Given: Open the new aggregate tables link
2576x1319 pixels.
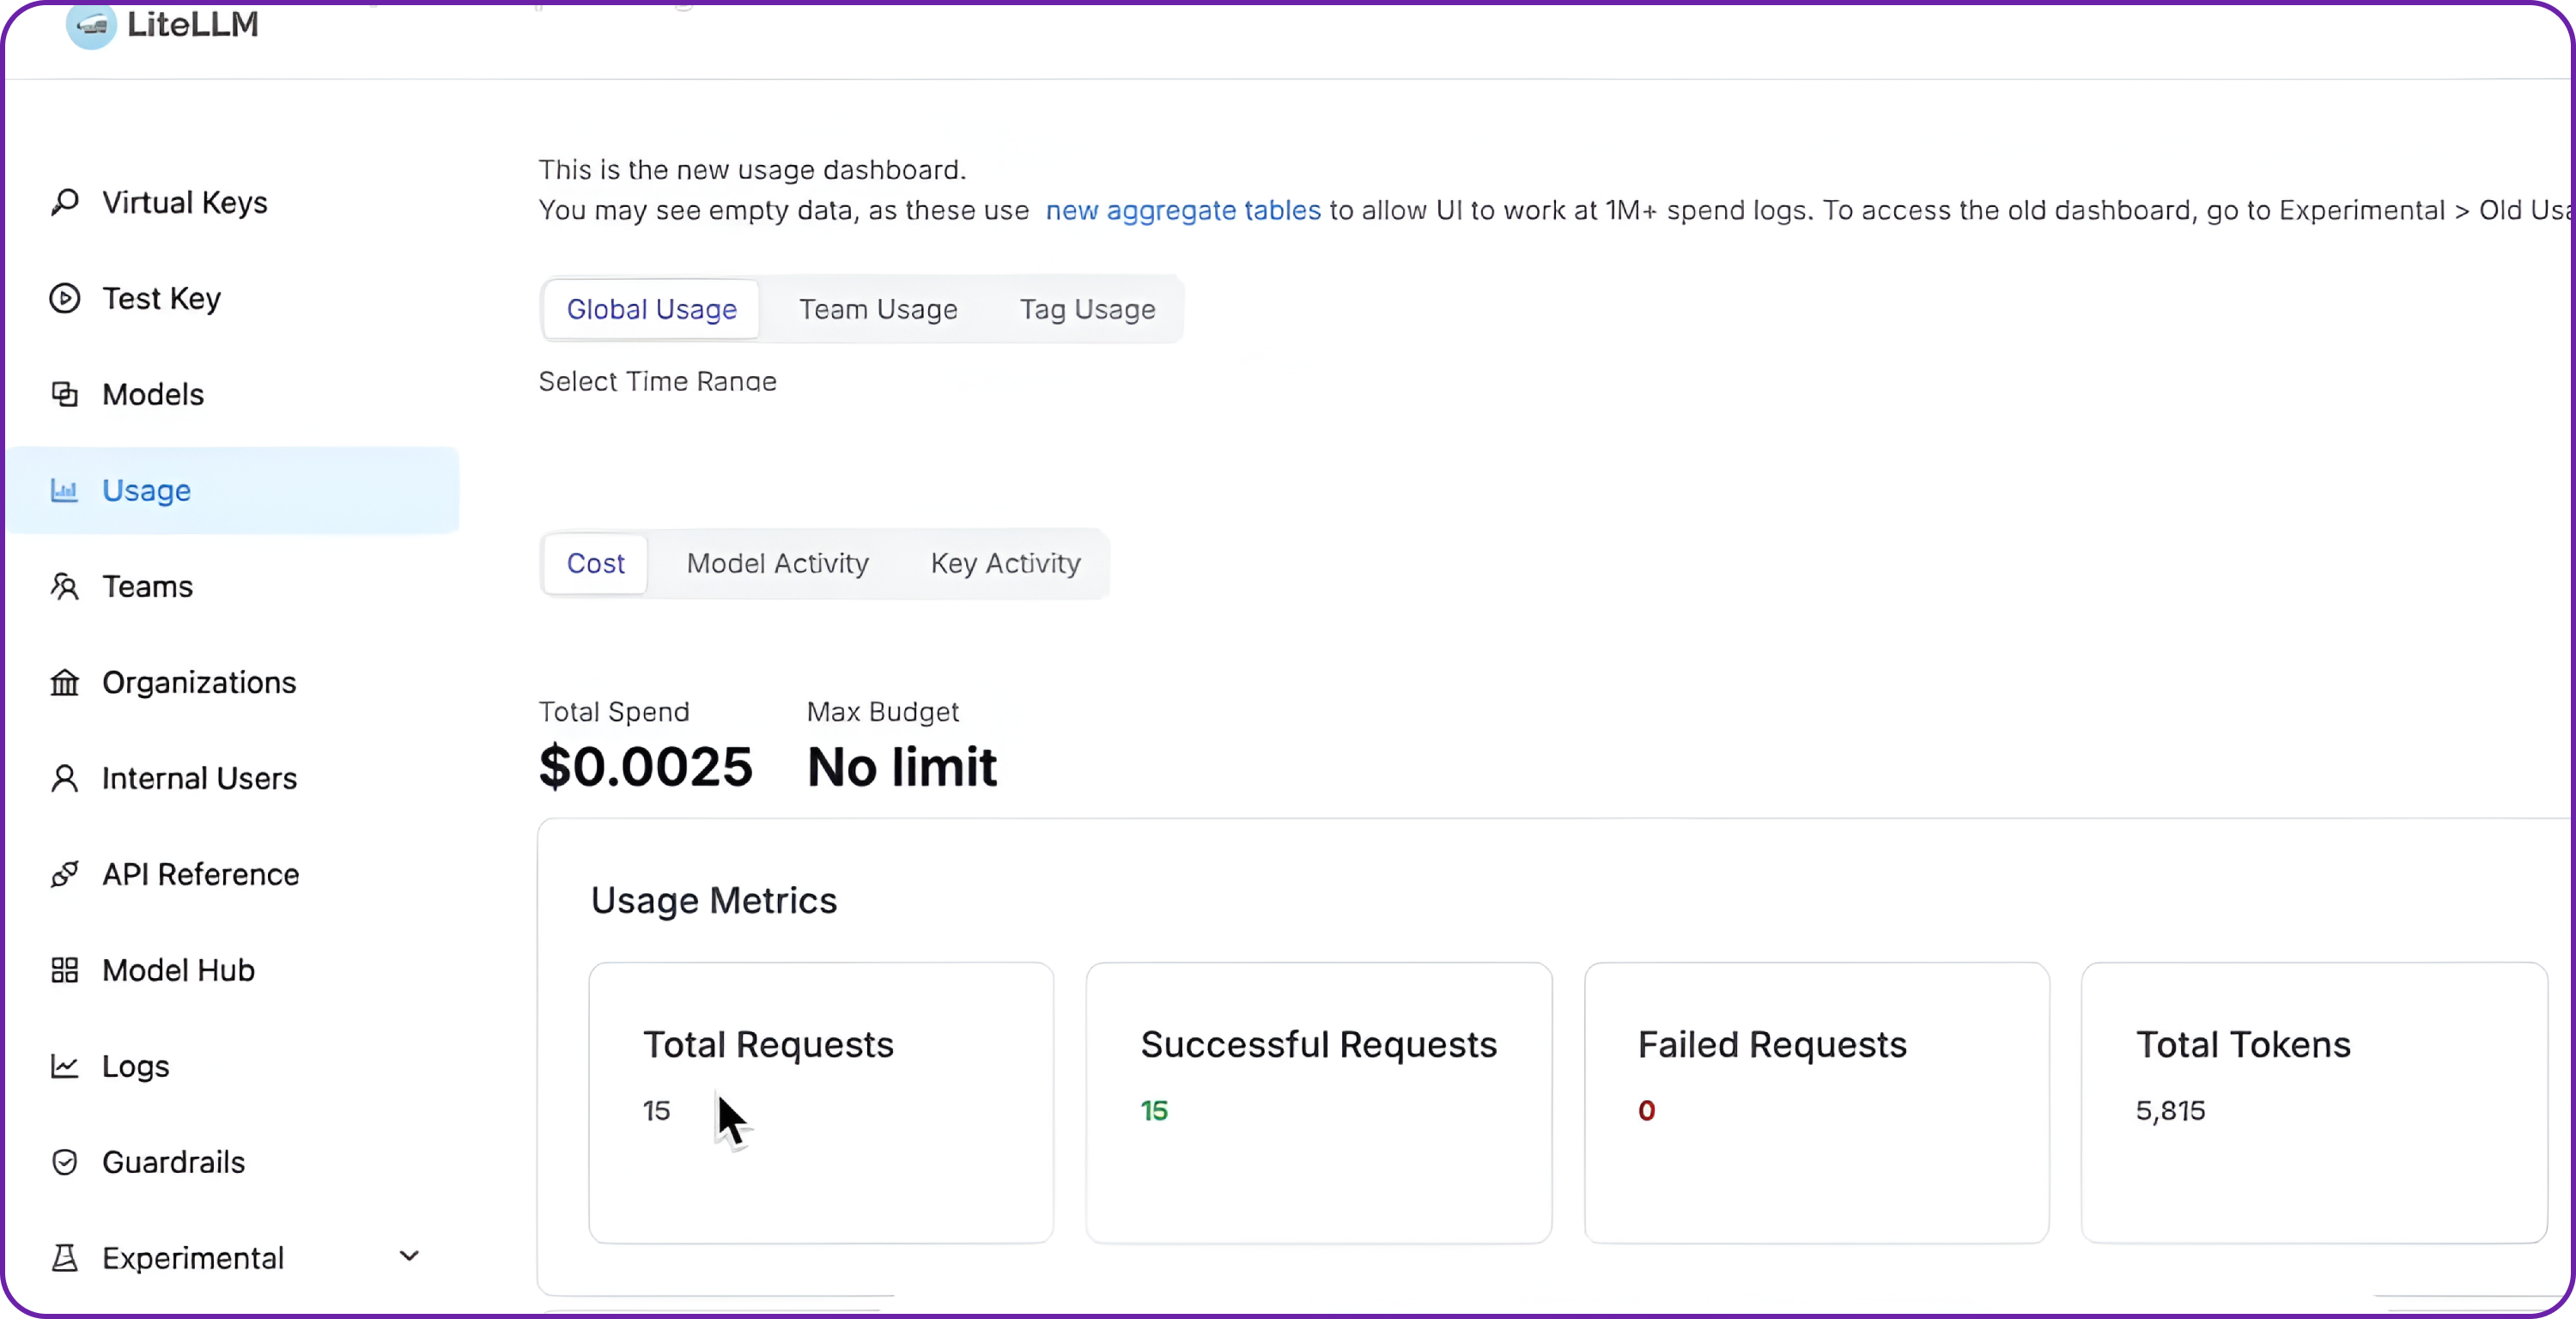Looking at the screenshot, I should click(x=1184, y=210).
